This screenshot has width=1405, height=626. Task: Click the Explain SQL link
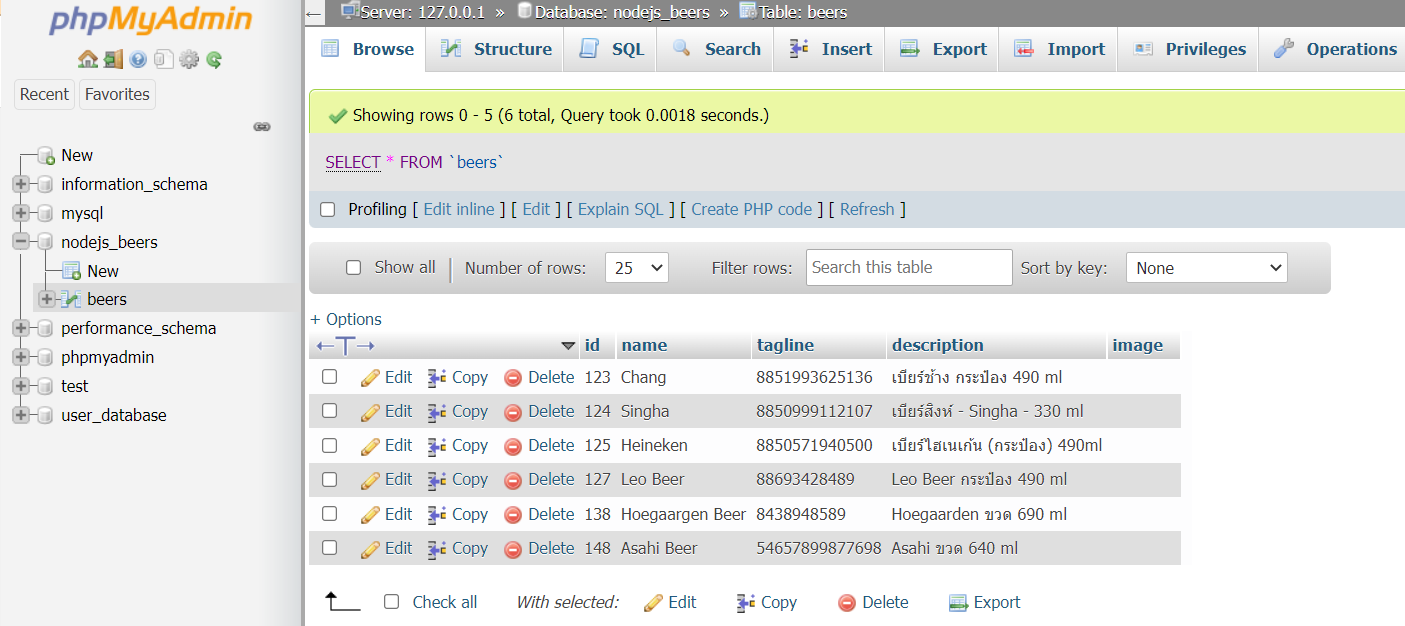pos(620,210)
